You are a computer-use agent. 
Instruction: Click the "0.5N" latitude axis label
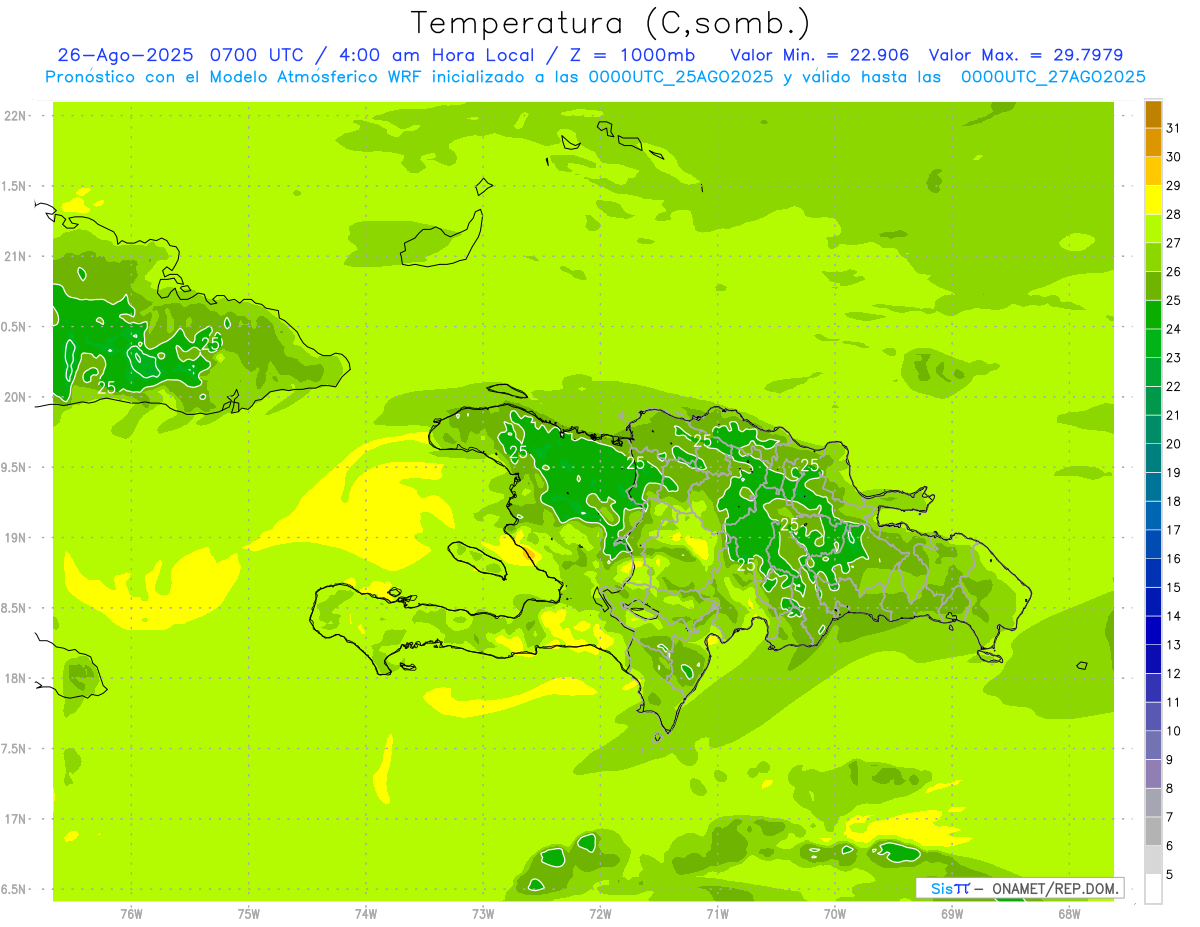coord(14,327)
